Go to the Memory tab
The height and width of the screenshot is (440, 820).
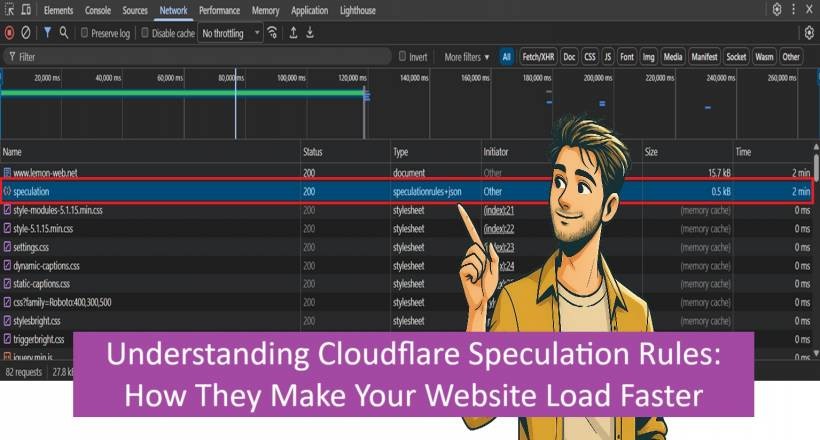[266, 10]
